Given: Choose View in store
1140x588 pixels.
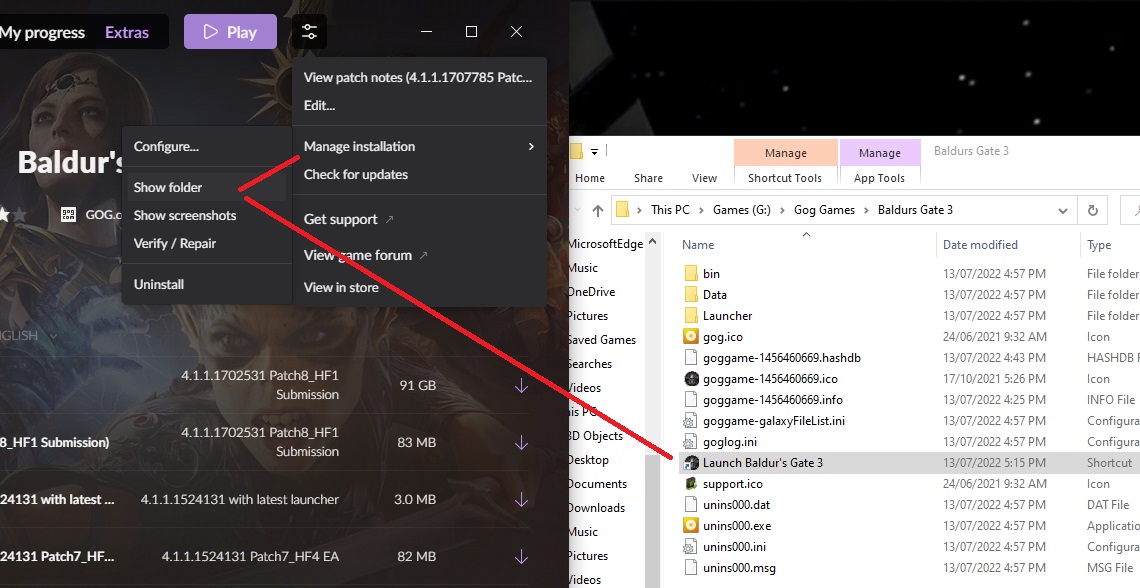Looking at the screenshot, I should coord(341,287).
